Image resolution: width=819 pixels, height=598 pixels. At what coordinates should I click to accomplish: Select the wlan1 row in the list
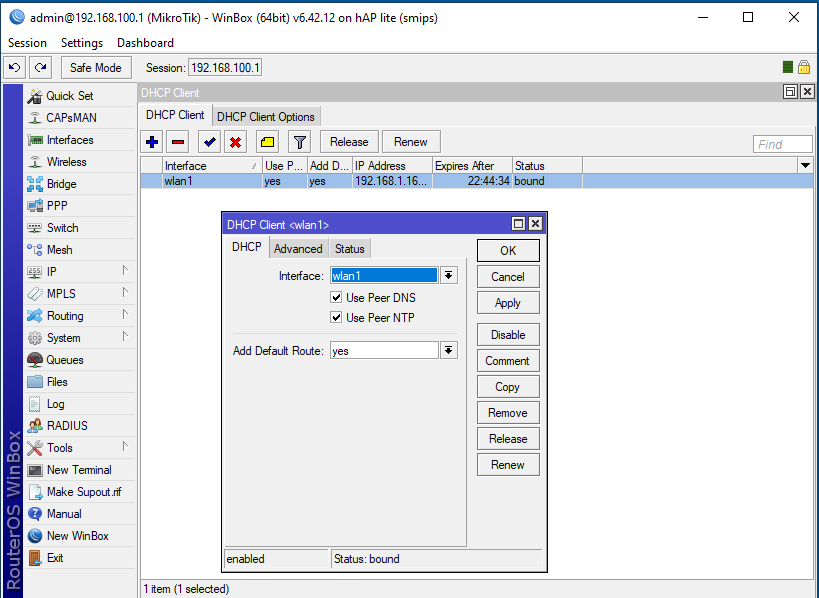(x=477, y=181)
